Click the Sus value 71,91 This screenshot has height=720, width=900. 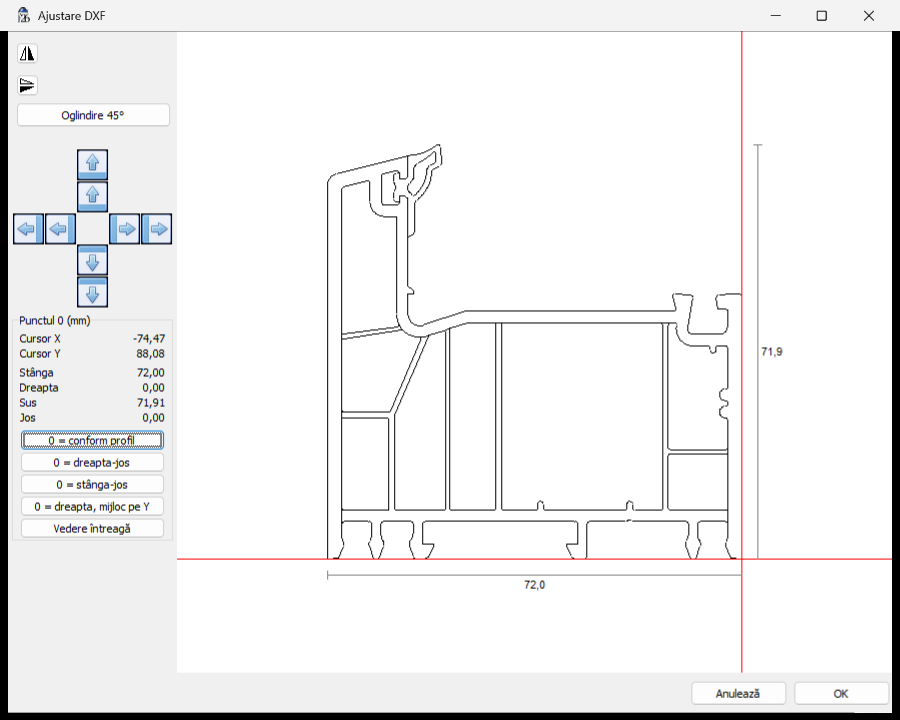150,402
